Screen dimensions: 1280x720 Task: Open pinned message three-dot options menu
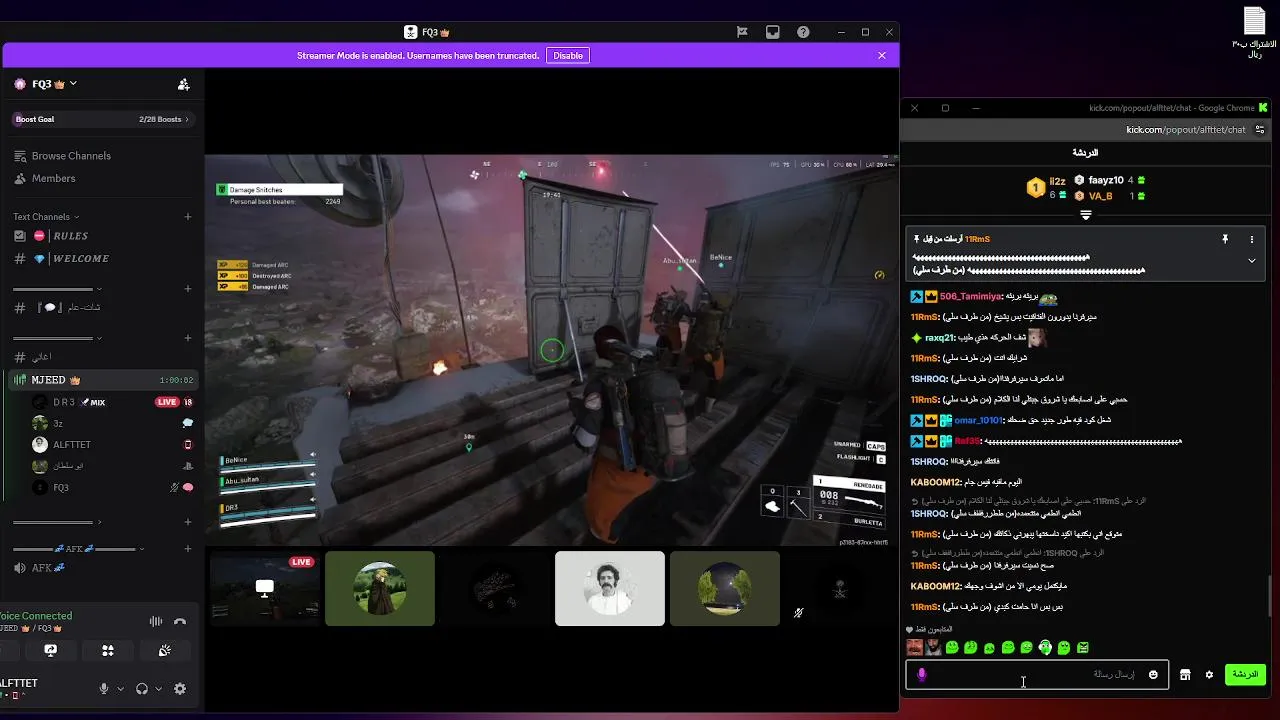coord(1251,240)
